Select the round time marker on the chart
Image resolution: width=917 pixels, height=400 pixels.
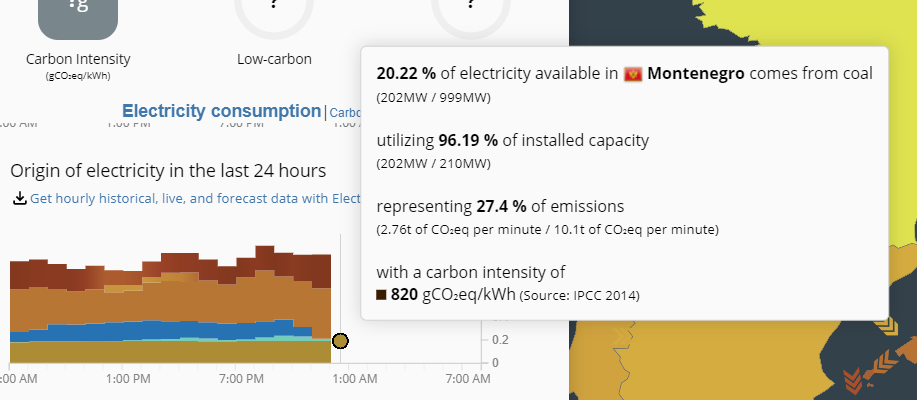[x=340, y=341]
